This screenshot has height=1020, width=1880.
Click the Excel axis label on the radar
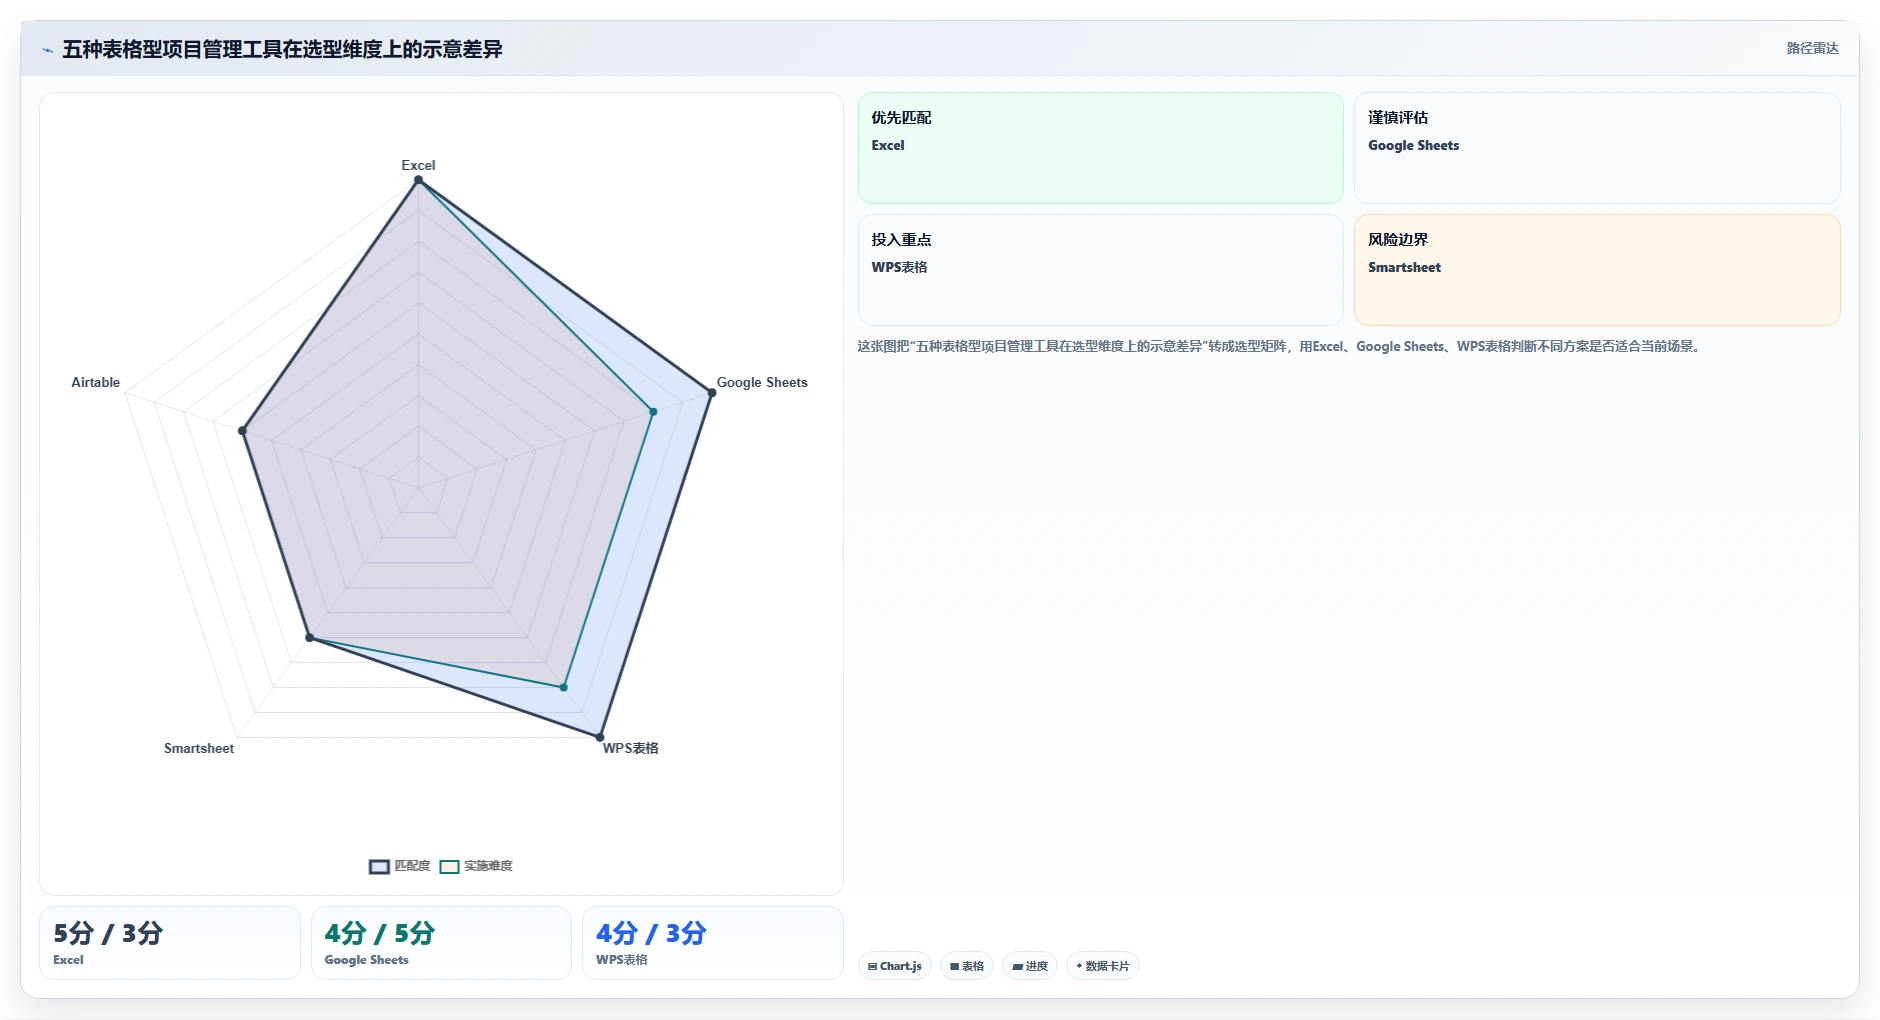pos(418,165)
